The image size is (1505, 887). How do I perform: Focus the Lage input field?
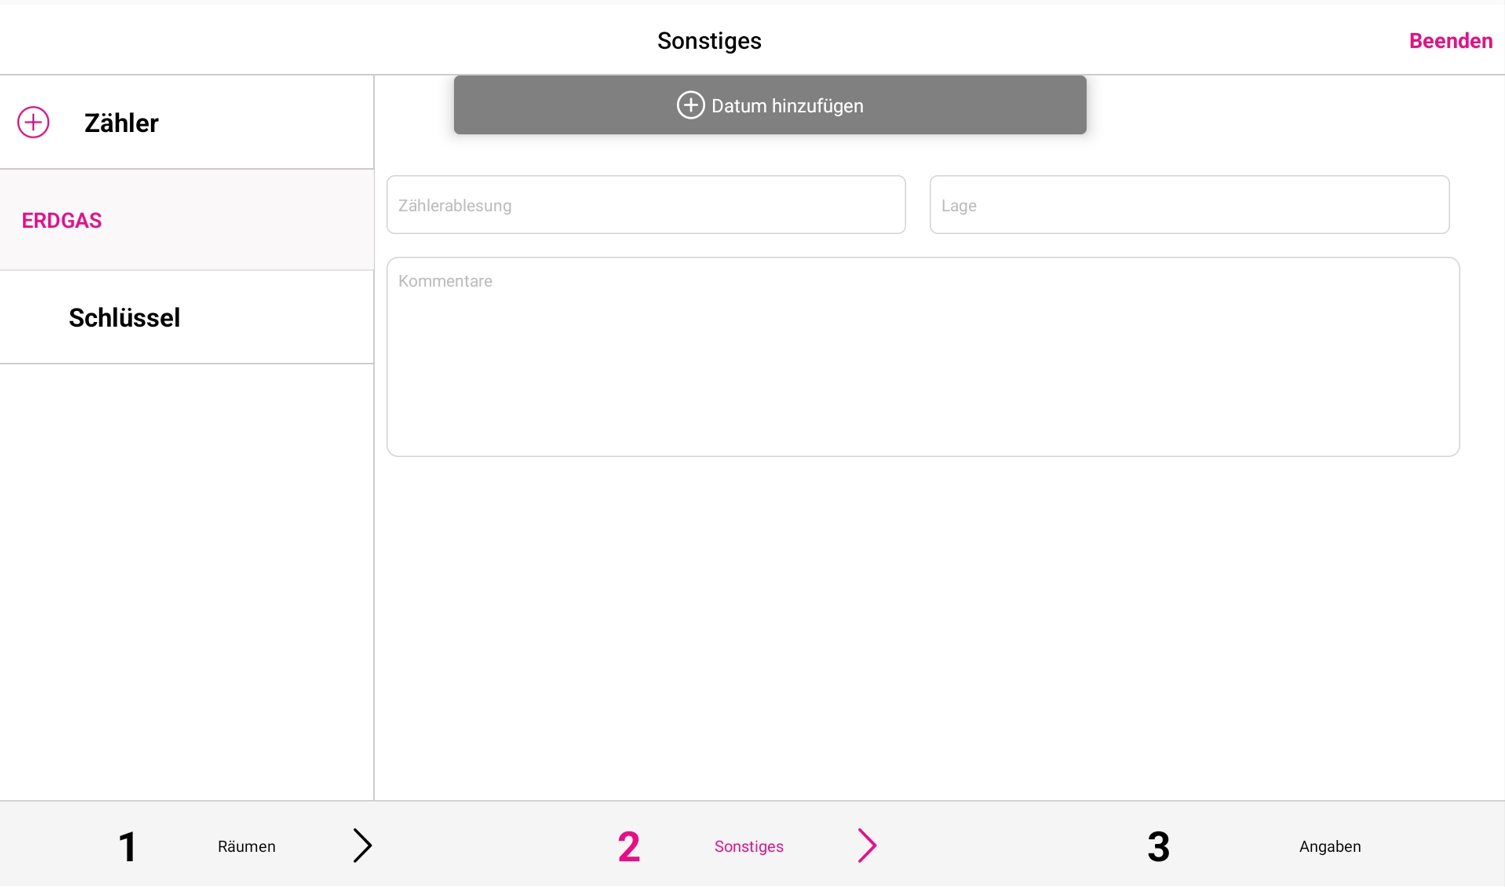pyautogui.click(x=1189, y=205)
